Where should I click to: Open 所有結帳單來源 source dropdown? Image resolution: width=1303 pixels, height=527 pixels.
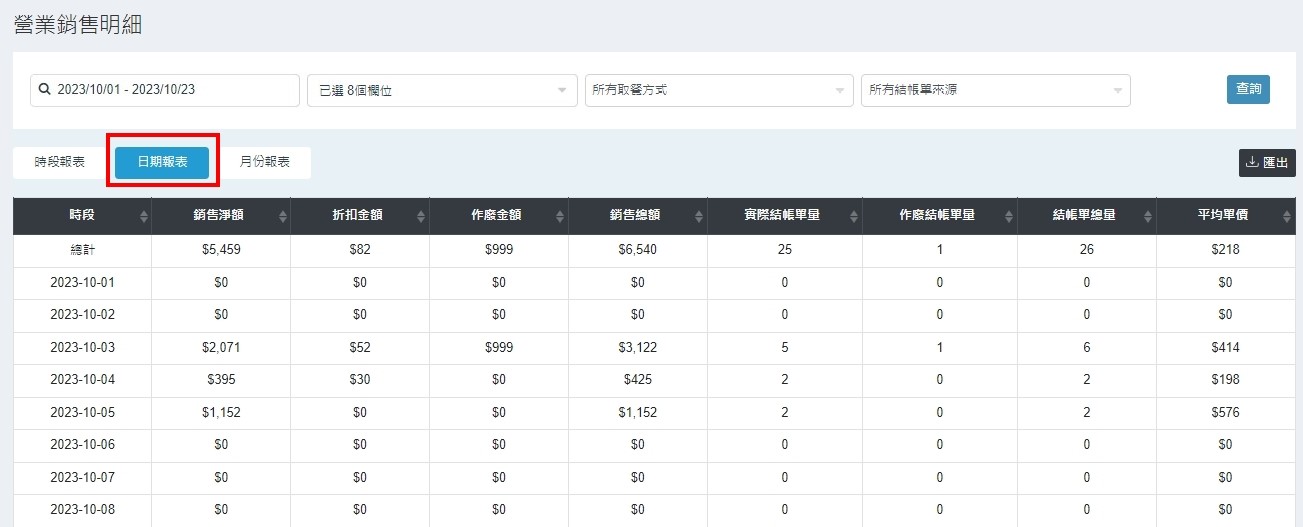point(995,90)
